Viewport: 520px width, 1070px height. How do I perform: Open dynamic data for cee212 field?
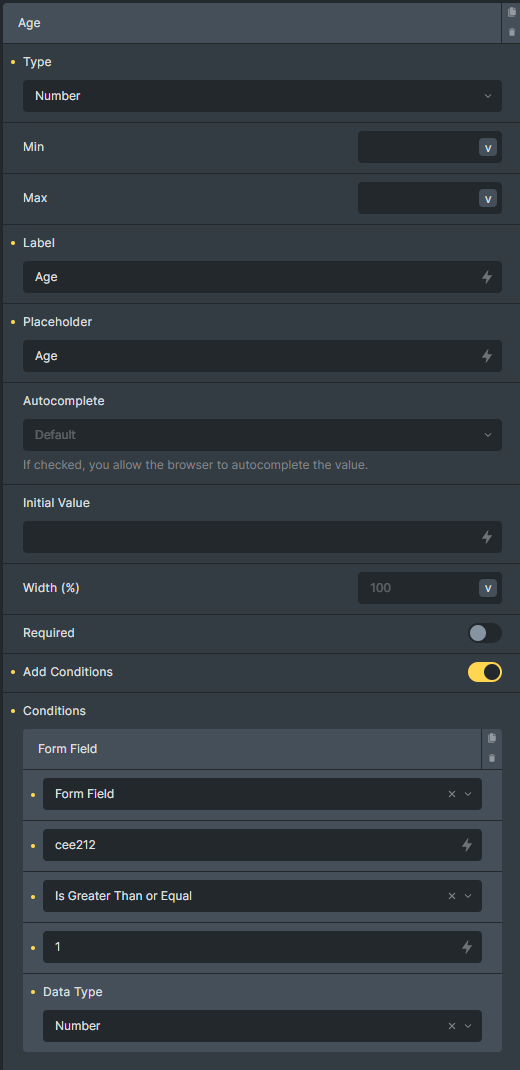point(467,845)
